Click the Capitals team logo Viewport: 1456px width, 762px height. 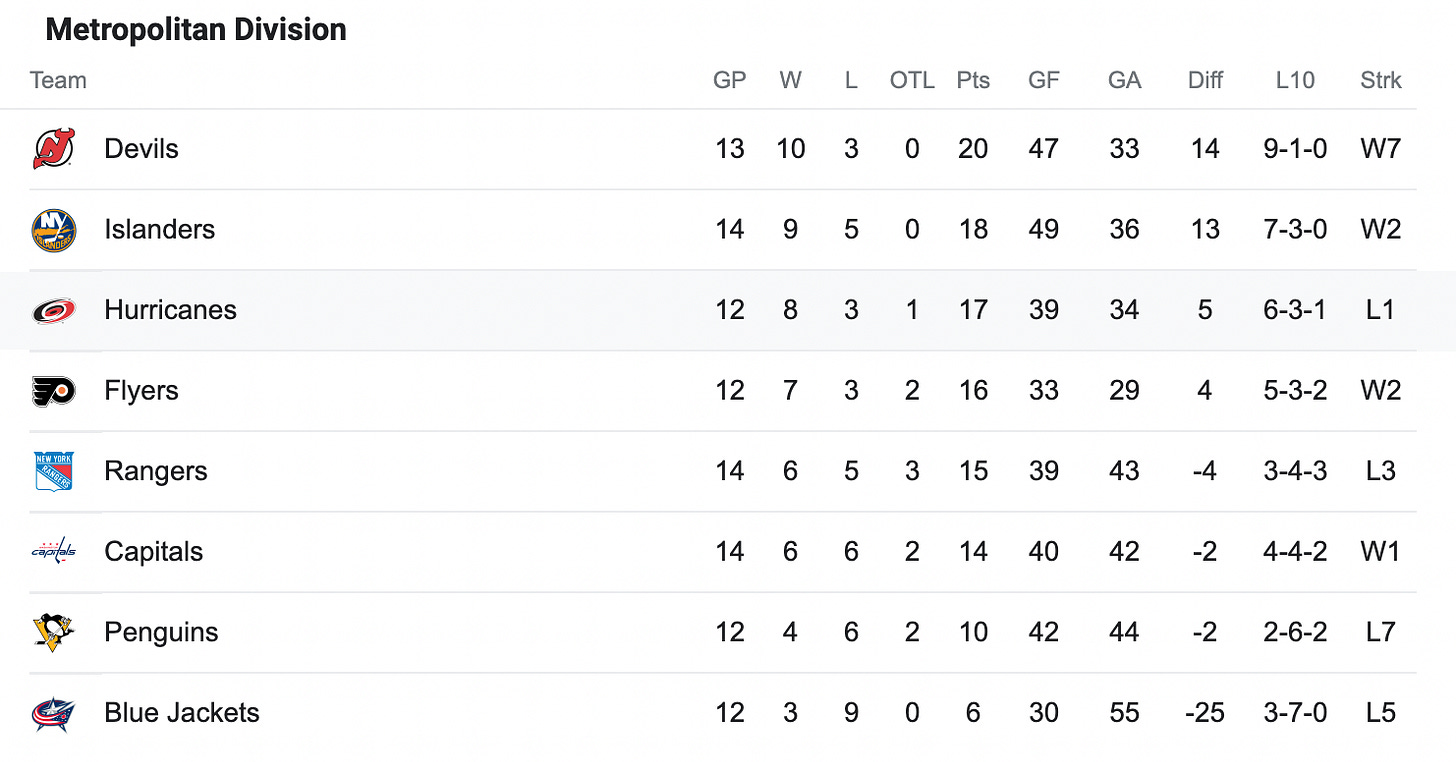coord(53,552)
